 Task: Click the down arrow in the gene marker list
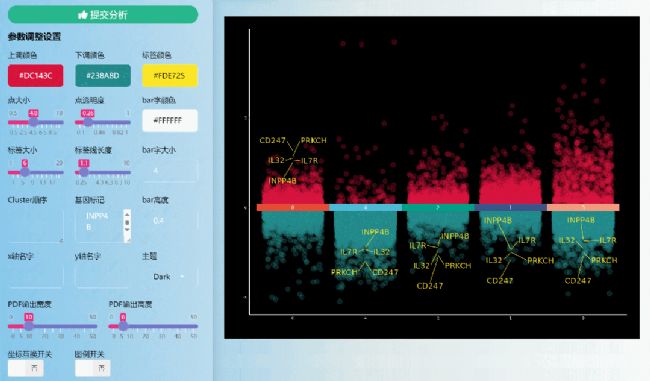[x=127, y=229]
